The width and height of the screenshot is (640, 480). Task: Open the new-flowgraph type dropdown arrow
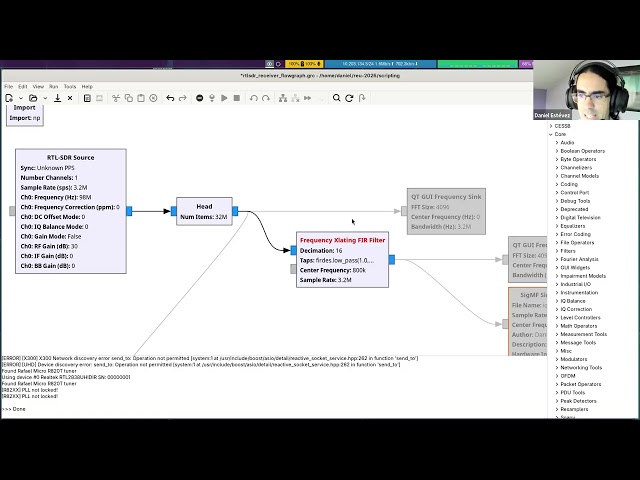coord(20,98)
